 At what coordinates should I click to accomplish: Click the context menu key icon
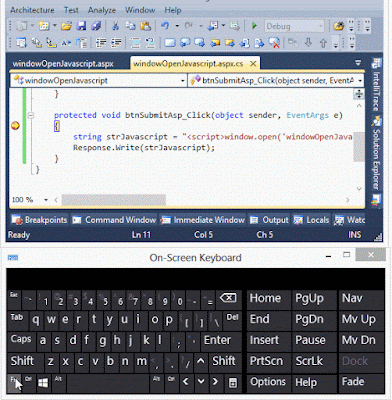click(233, 383)
